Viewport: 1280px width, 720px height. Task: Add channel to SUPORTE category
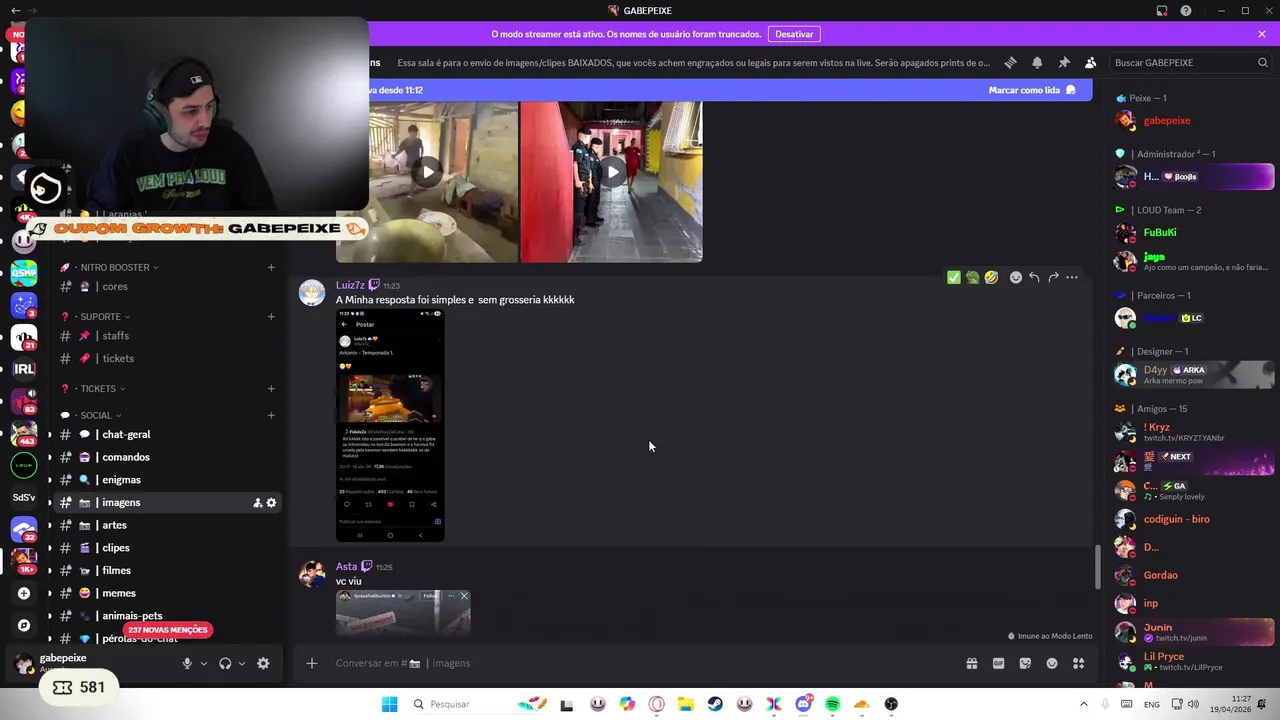271,316
